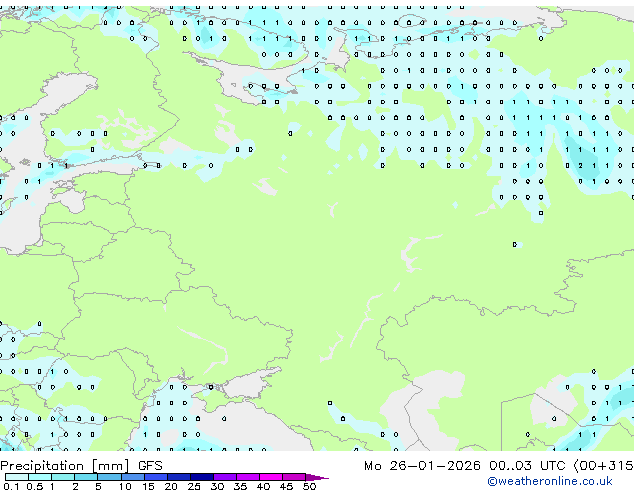
Task: Click the 5–10 mm legend color swatch
Action: [x=110, y=477]
